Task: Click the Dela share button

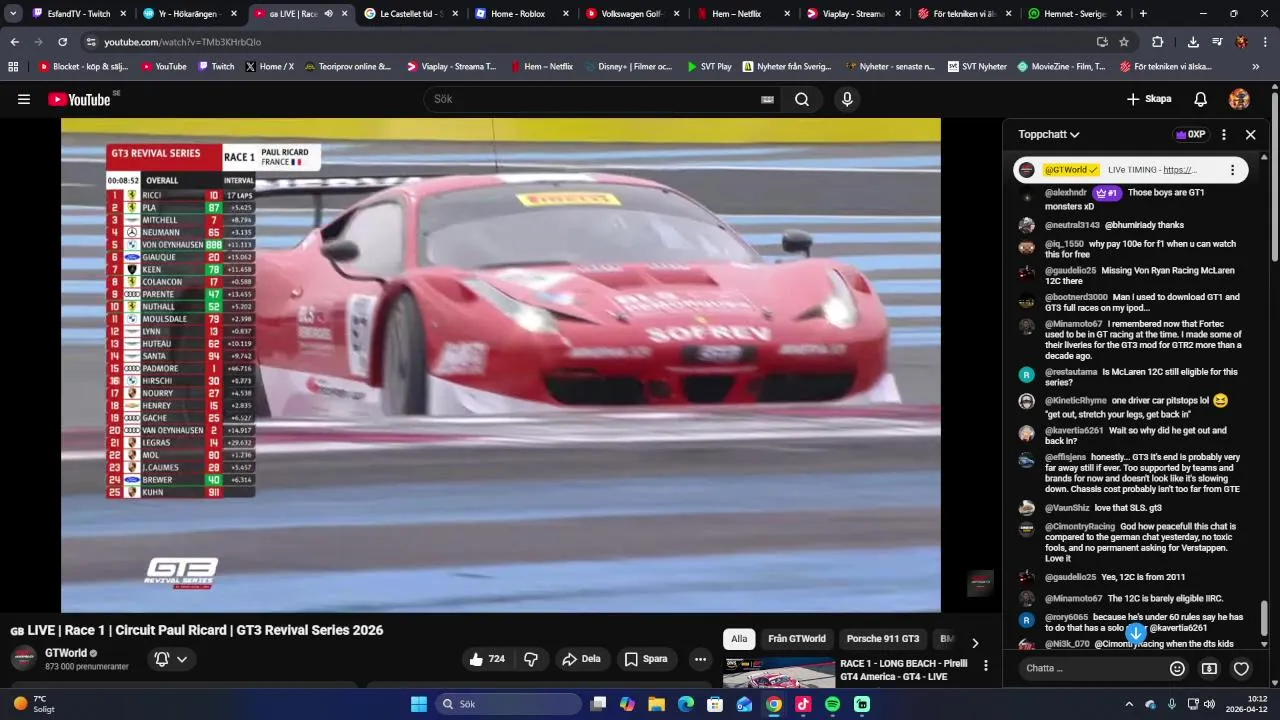Action: click(581, 659)
